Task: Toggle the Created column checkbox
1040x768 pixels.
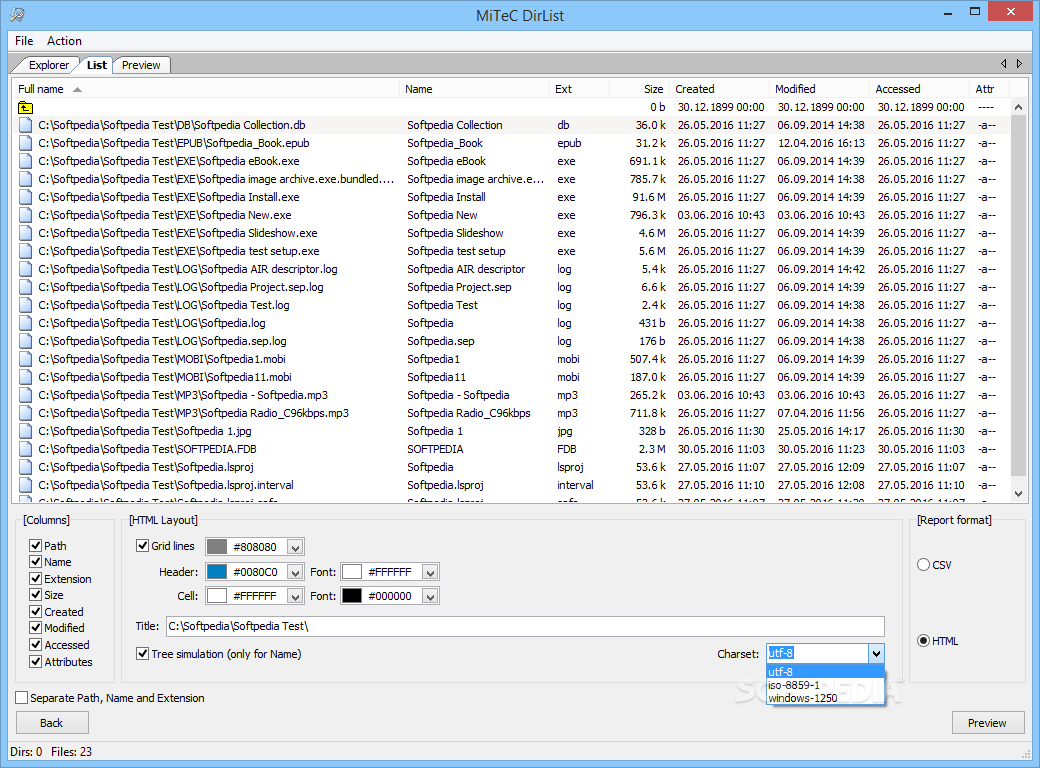Action: 36,611
